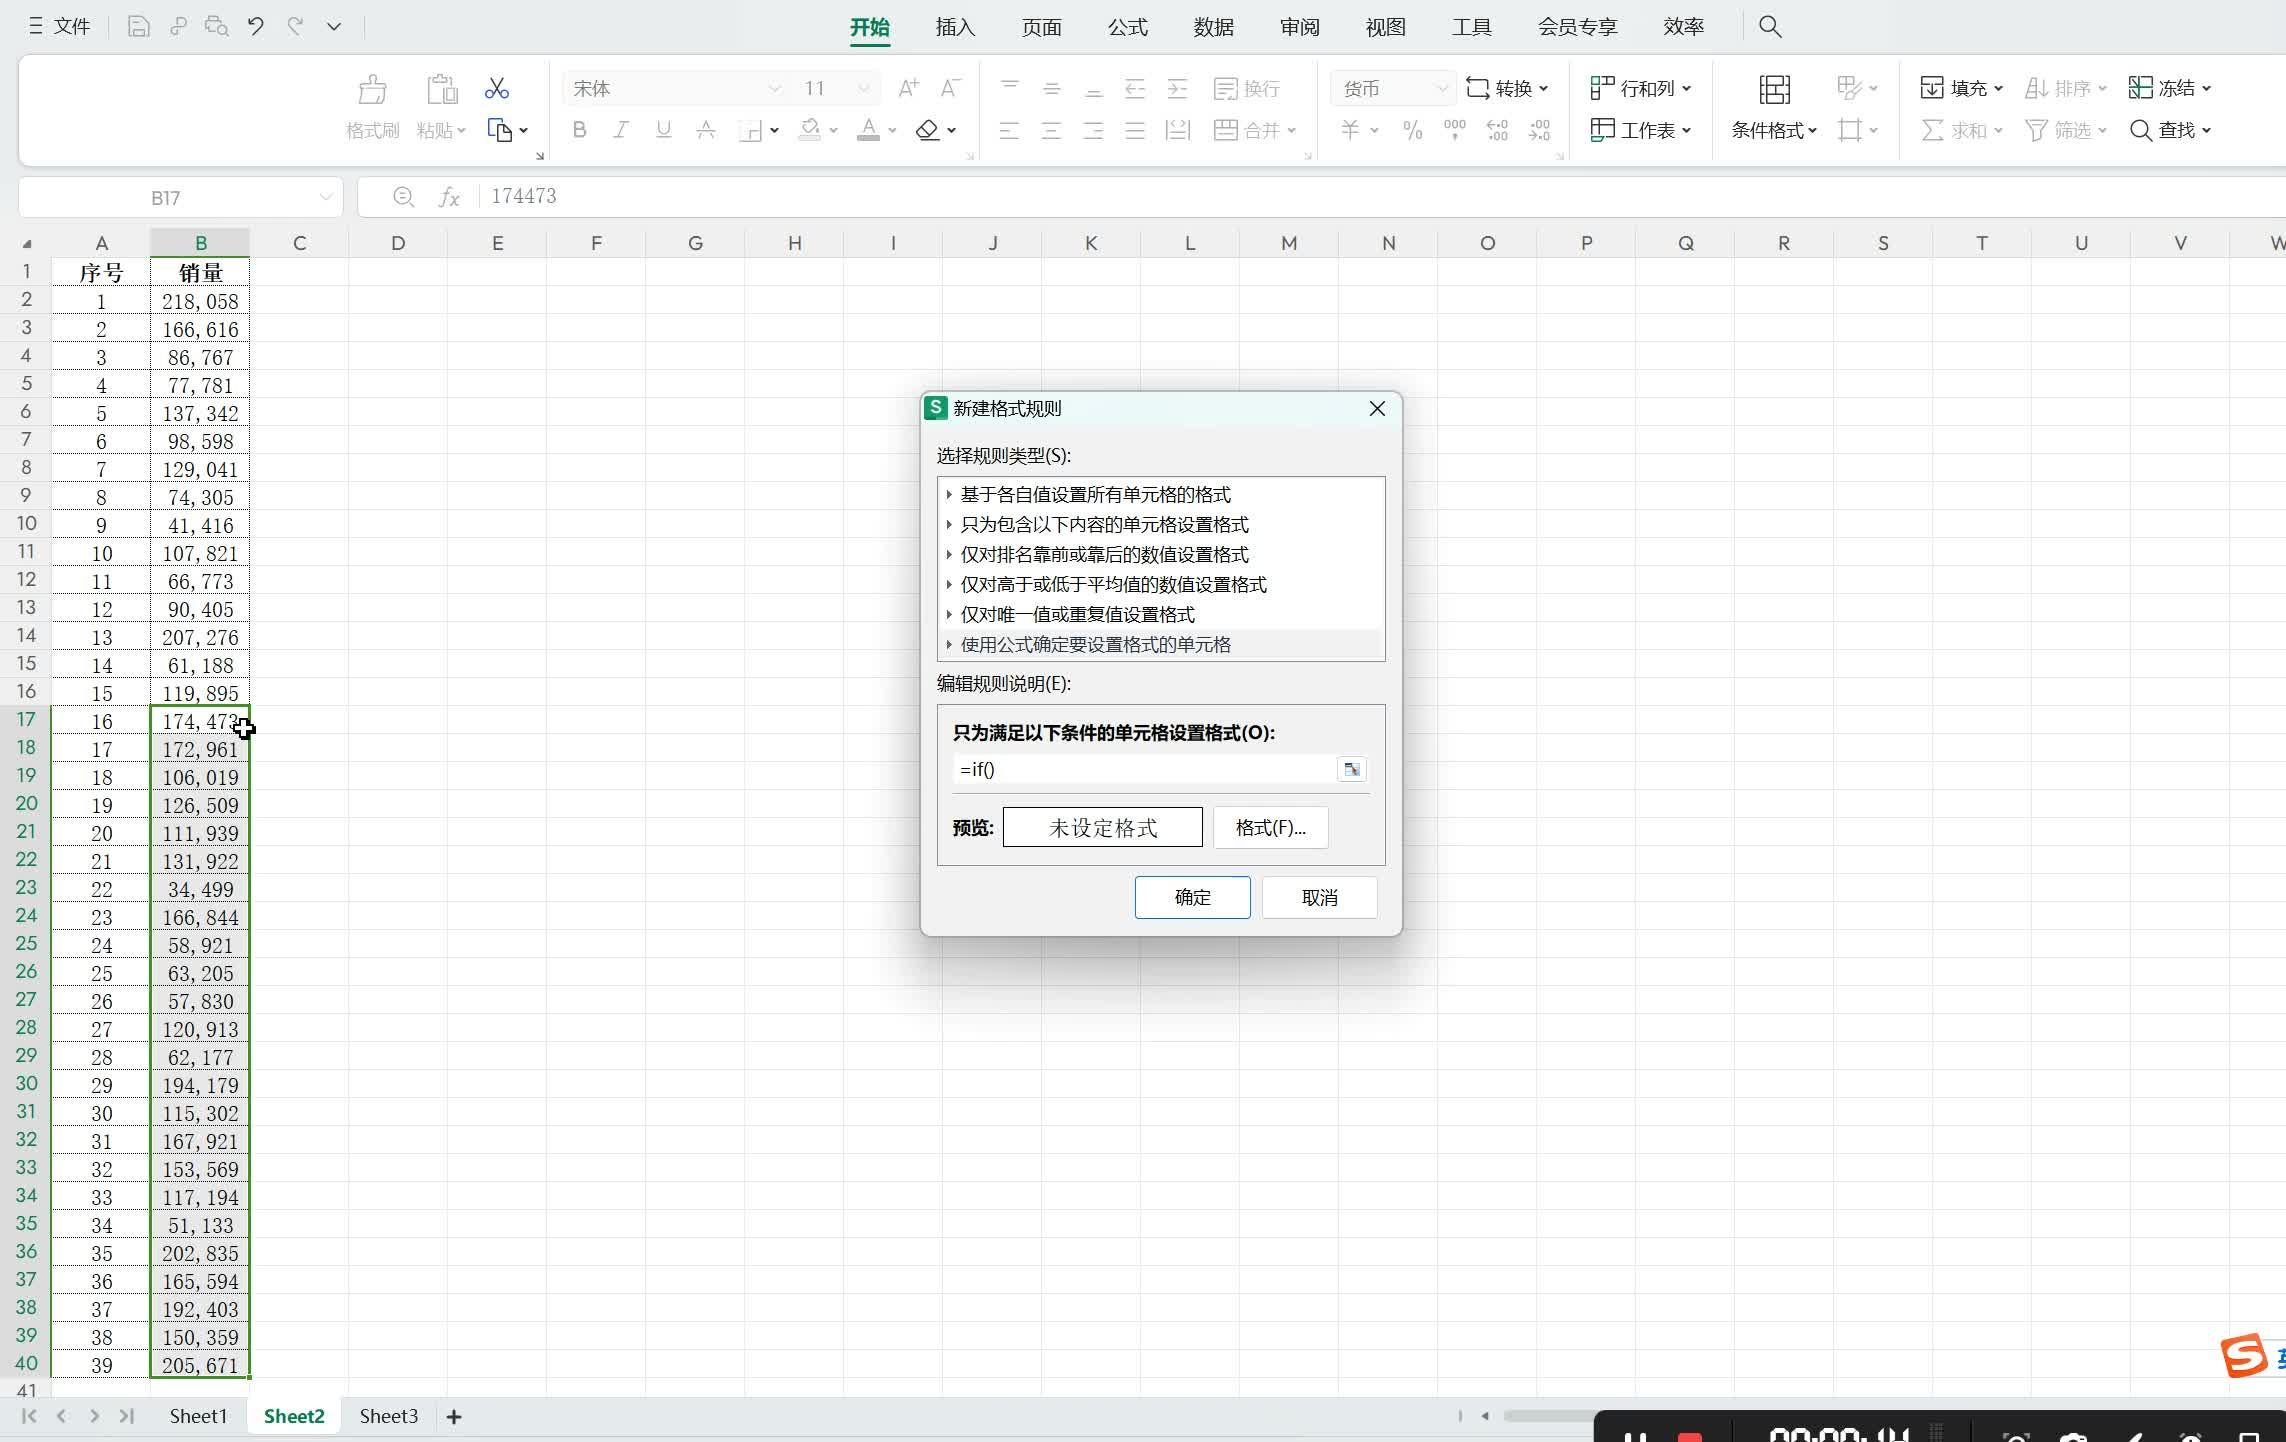Image resolution: width=2286 pixels, height=1442 pixels.
Task: Click the formula input field containing =if()
Action: pos(1144,769)
